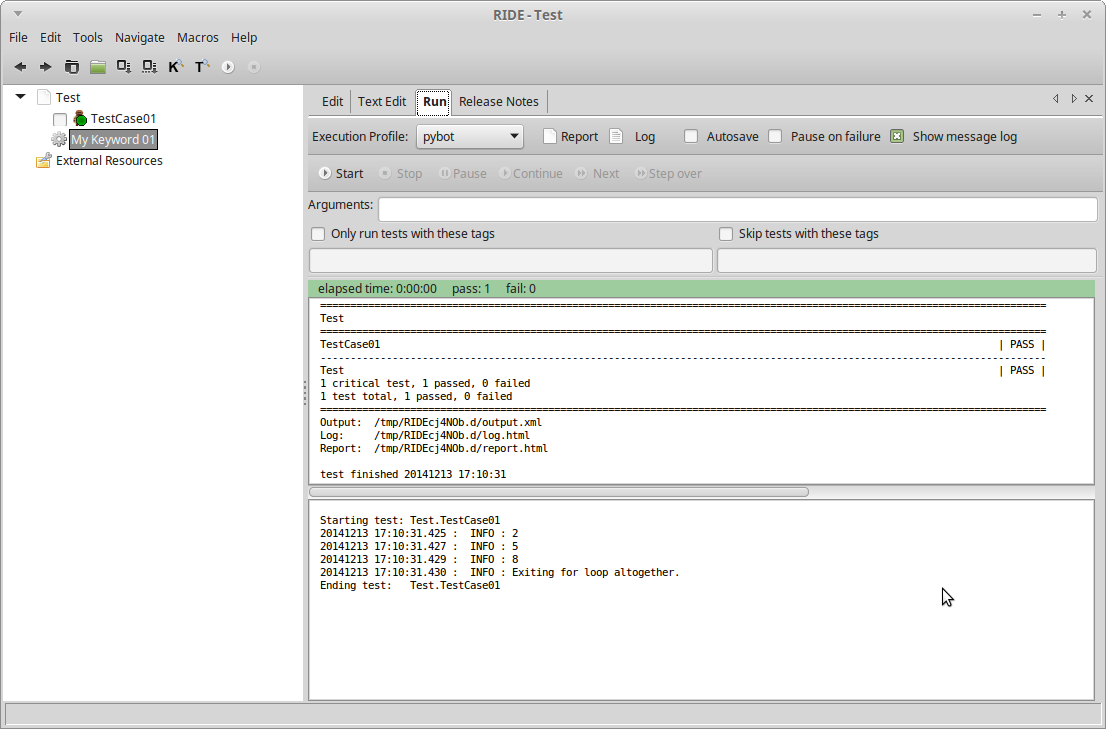Viewport: 1106px width, 729px height.
Task: Check the TestCase01 checkbox in tree
Action: [x=60, y=119]
